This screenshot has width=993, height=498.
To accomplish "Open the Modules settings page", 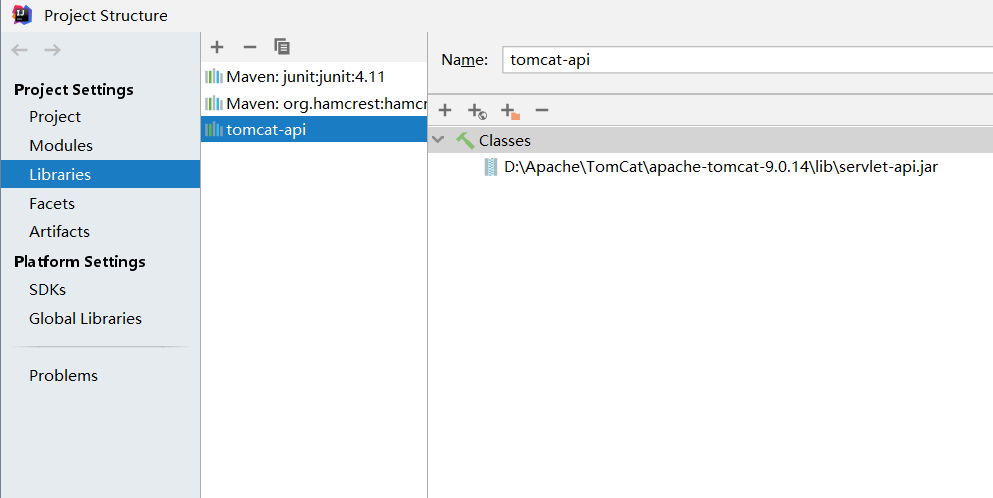I will 61,146.
